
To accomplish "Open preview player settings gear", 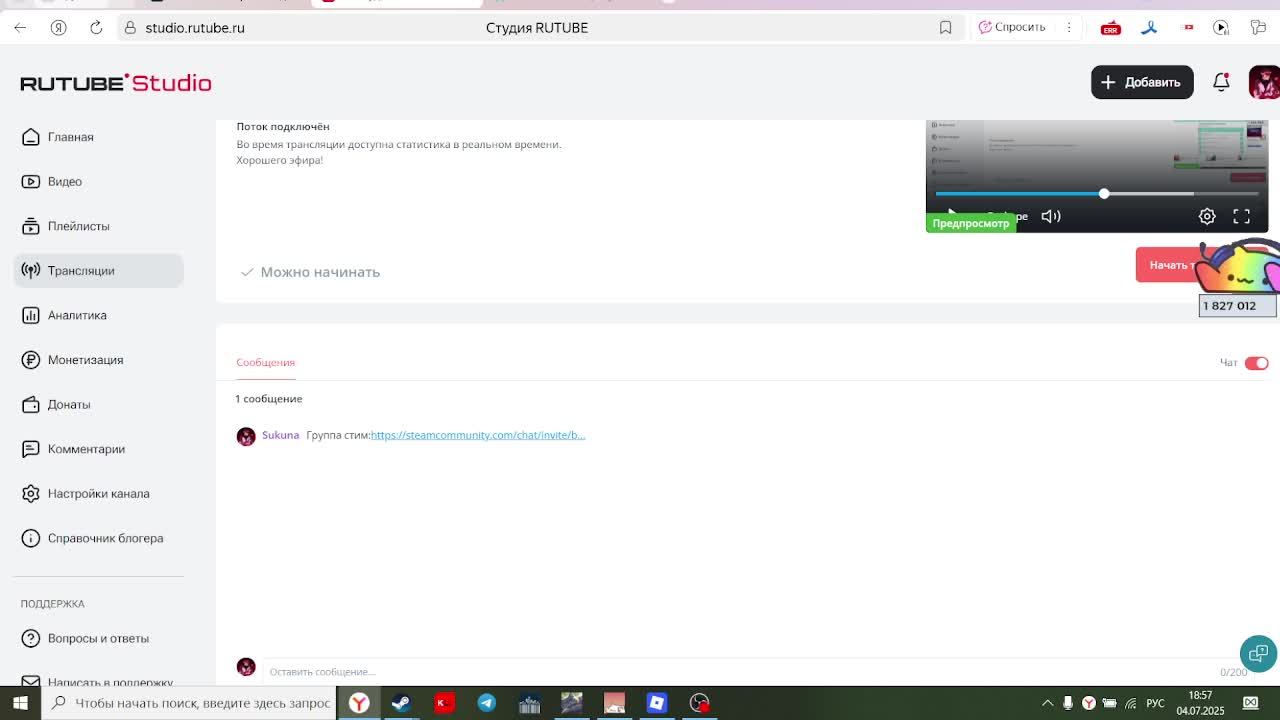I will pyautogui.click(x=1207, y=216).
